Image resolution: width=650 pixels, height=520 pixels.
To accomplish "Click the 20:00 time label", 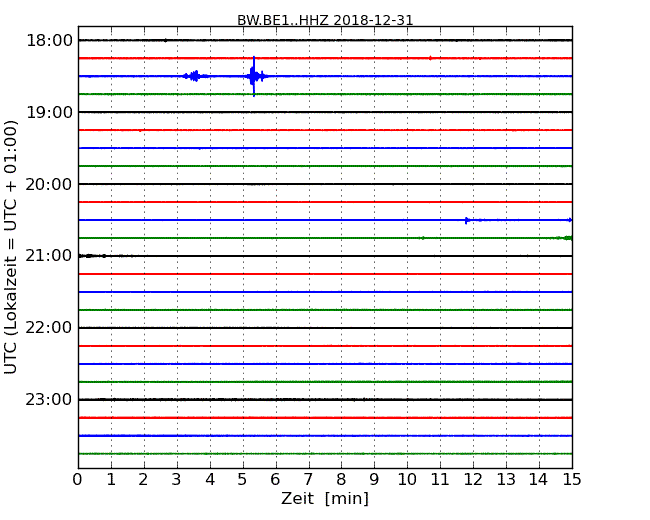I will point(49,185).
